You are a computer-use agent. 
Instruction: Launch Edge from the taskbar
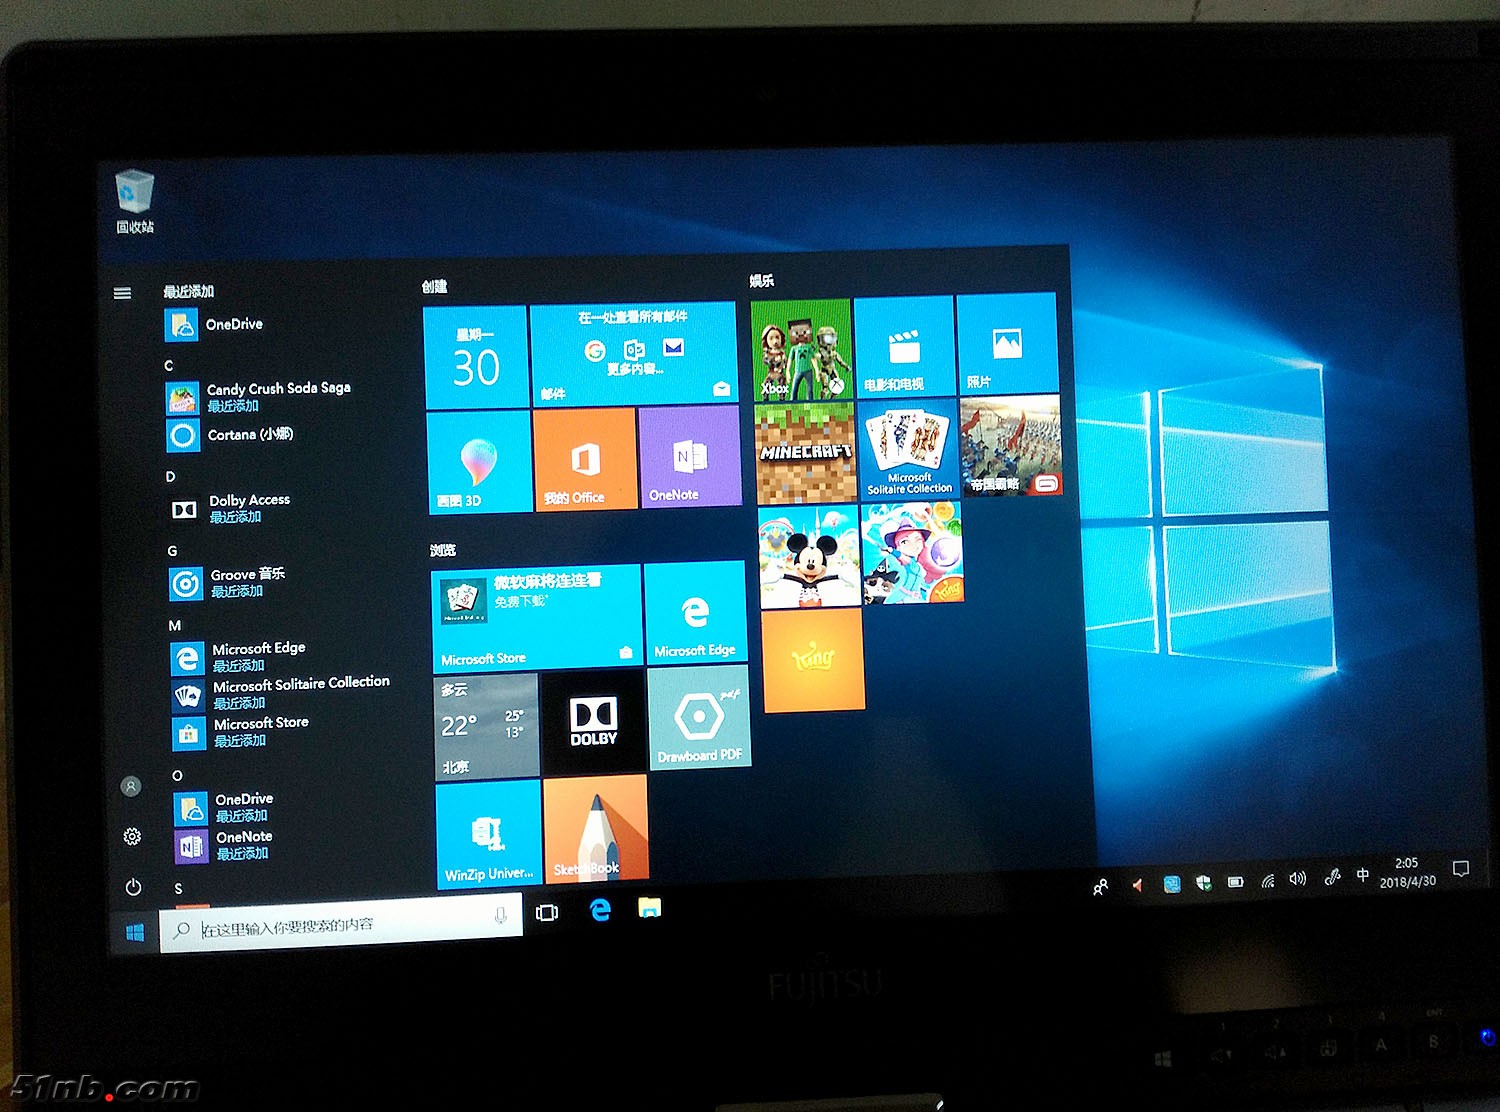coord(600,909)
